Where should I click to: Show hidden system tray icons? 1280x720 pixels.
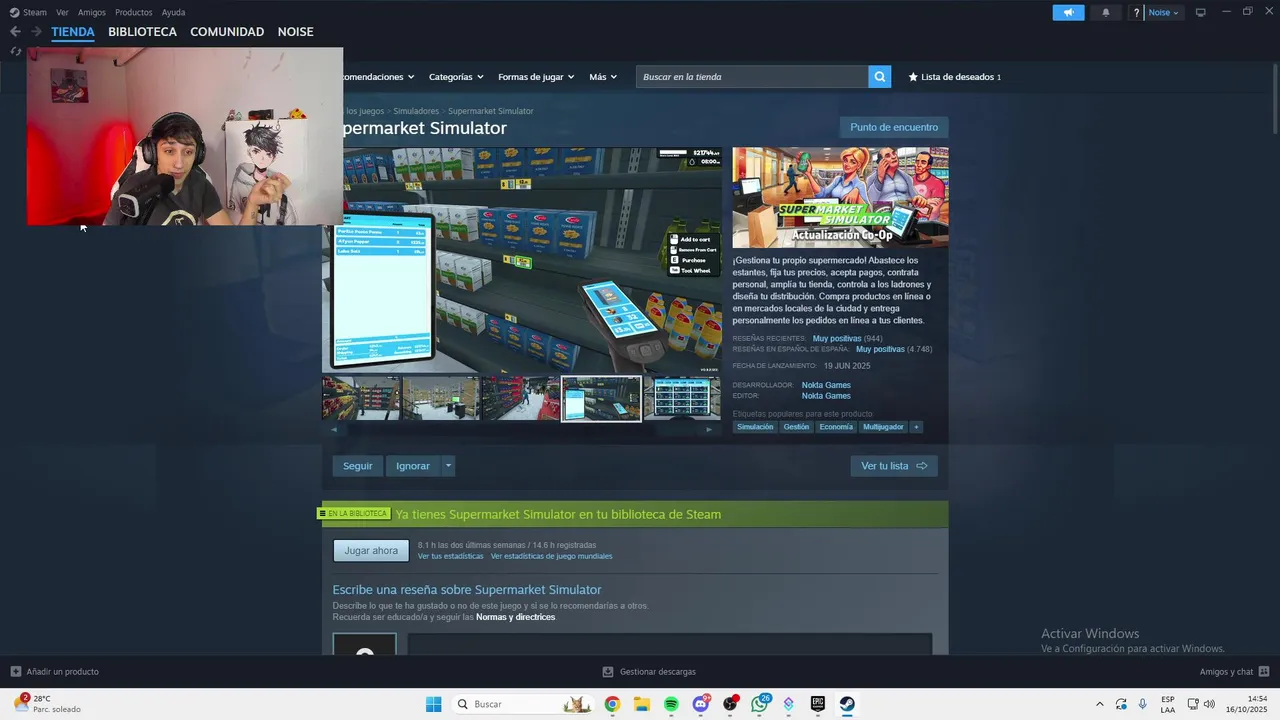pos(1100,704)
